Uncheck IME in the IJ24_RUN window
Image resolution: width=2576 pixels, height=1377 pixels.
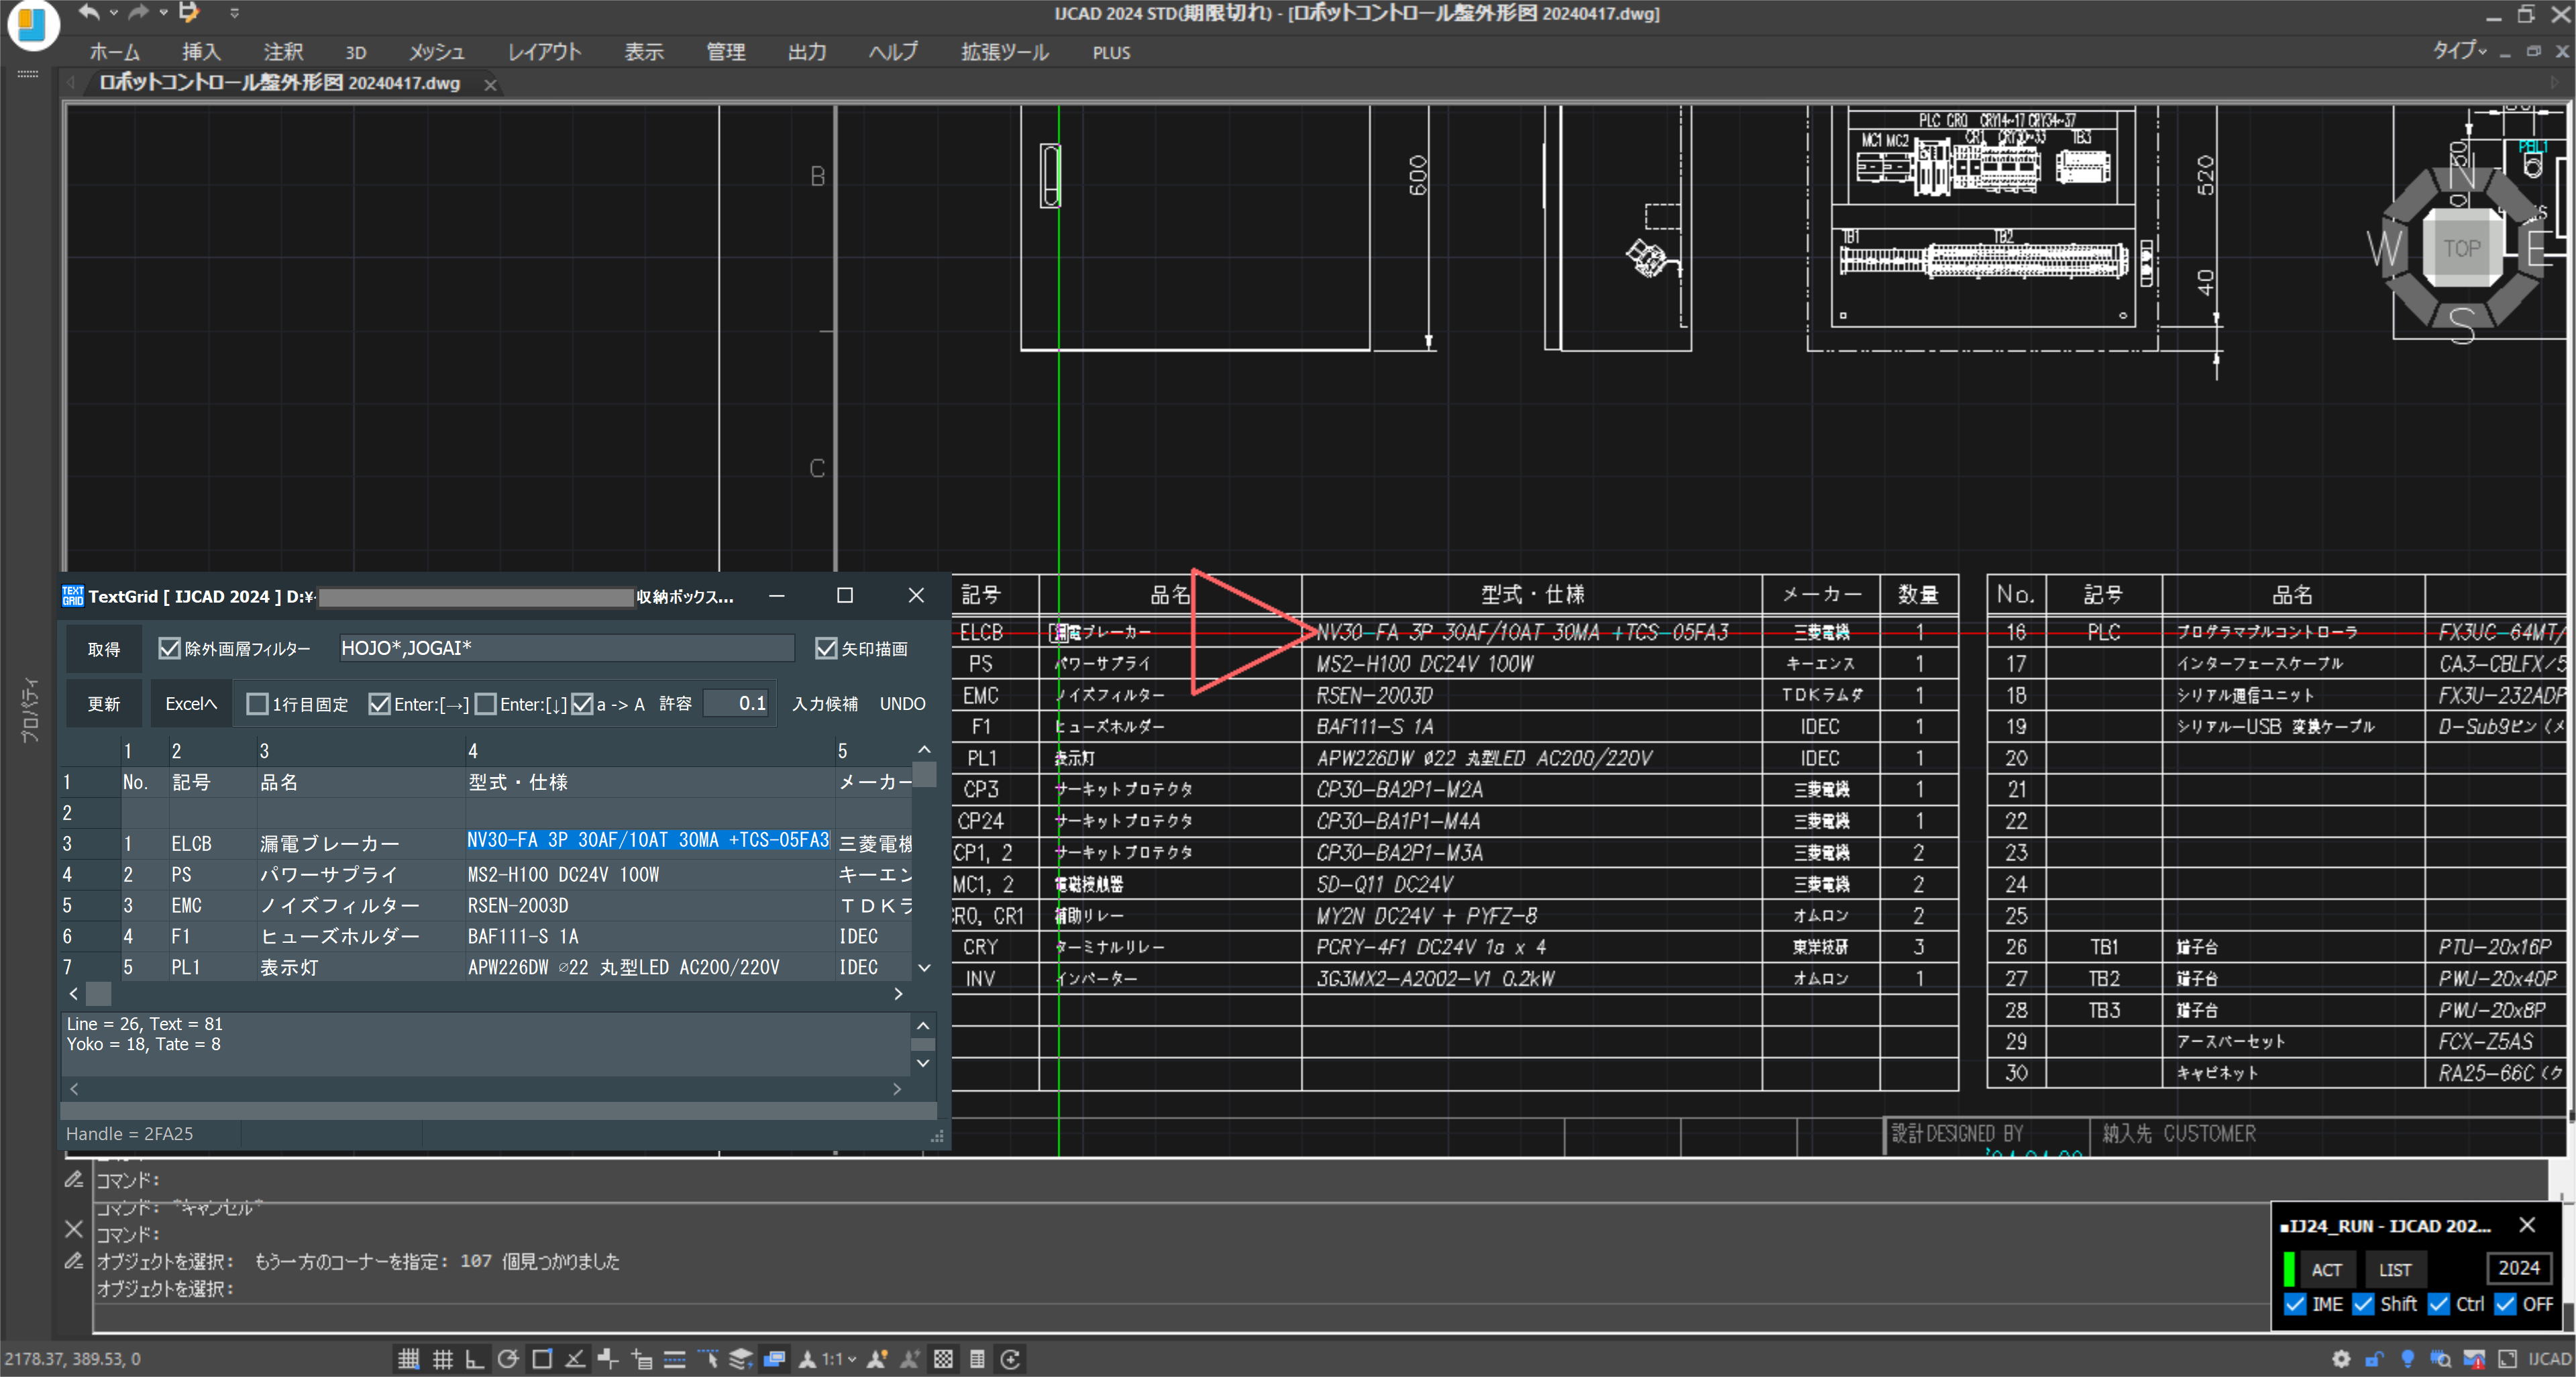[2295, 1304]
